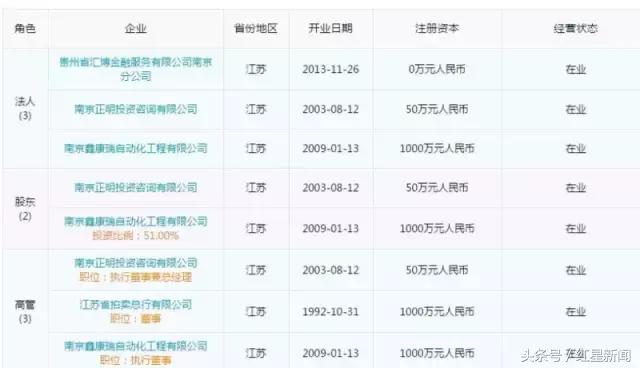Image resolution: width=640 pixels, height=368 pixels.
Task: Click 50万元人民币 in the 法人 section
Action: (437, 109)
